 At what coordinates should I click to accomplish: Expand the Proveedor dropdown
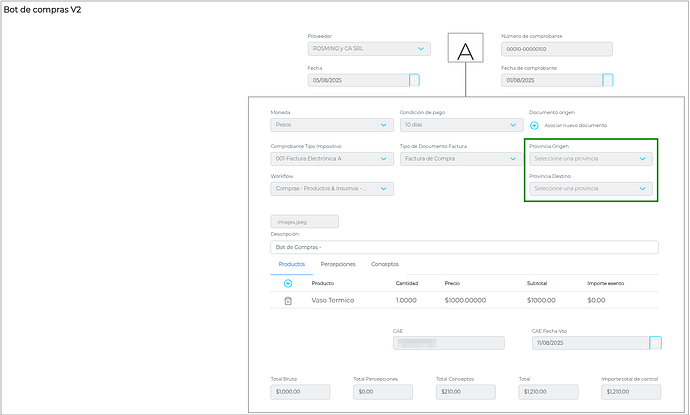[424, 48]
